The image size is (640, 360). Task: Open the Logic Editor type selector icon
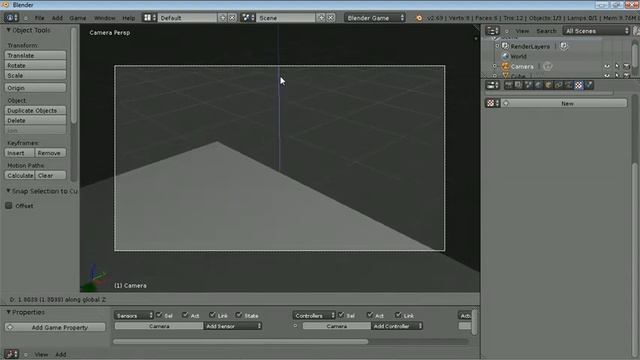[x=11, y=354]
